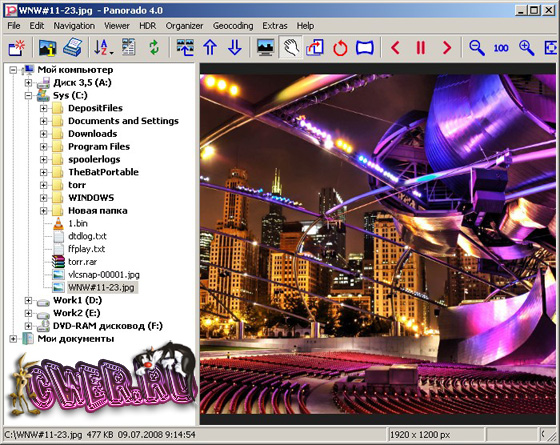
Task: Pause the slideshow with red bars
Action: tap(421, 48)
